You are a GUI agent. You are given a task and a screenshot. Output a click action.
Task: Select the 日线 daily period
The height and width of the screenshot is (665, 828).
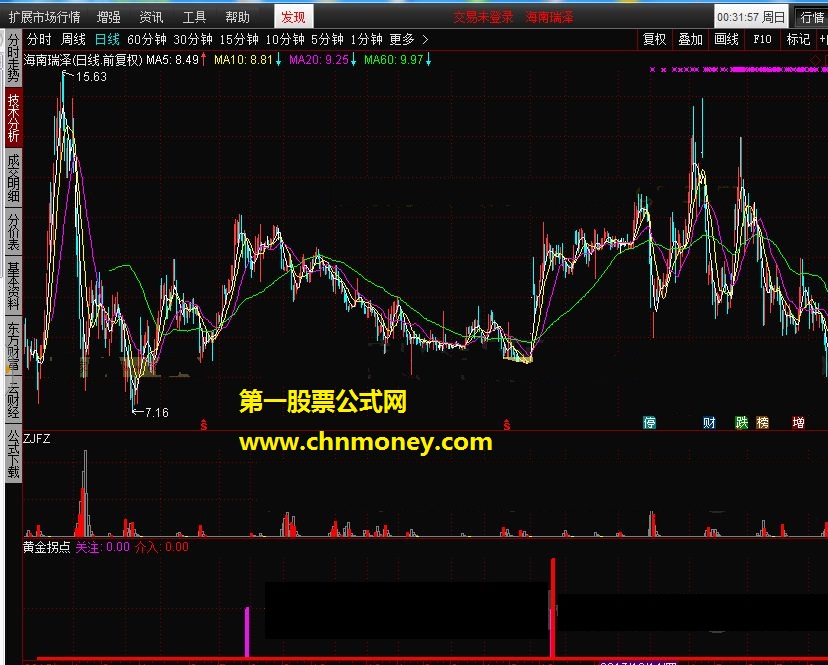point(107,40)
